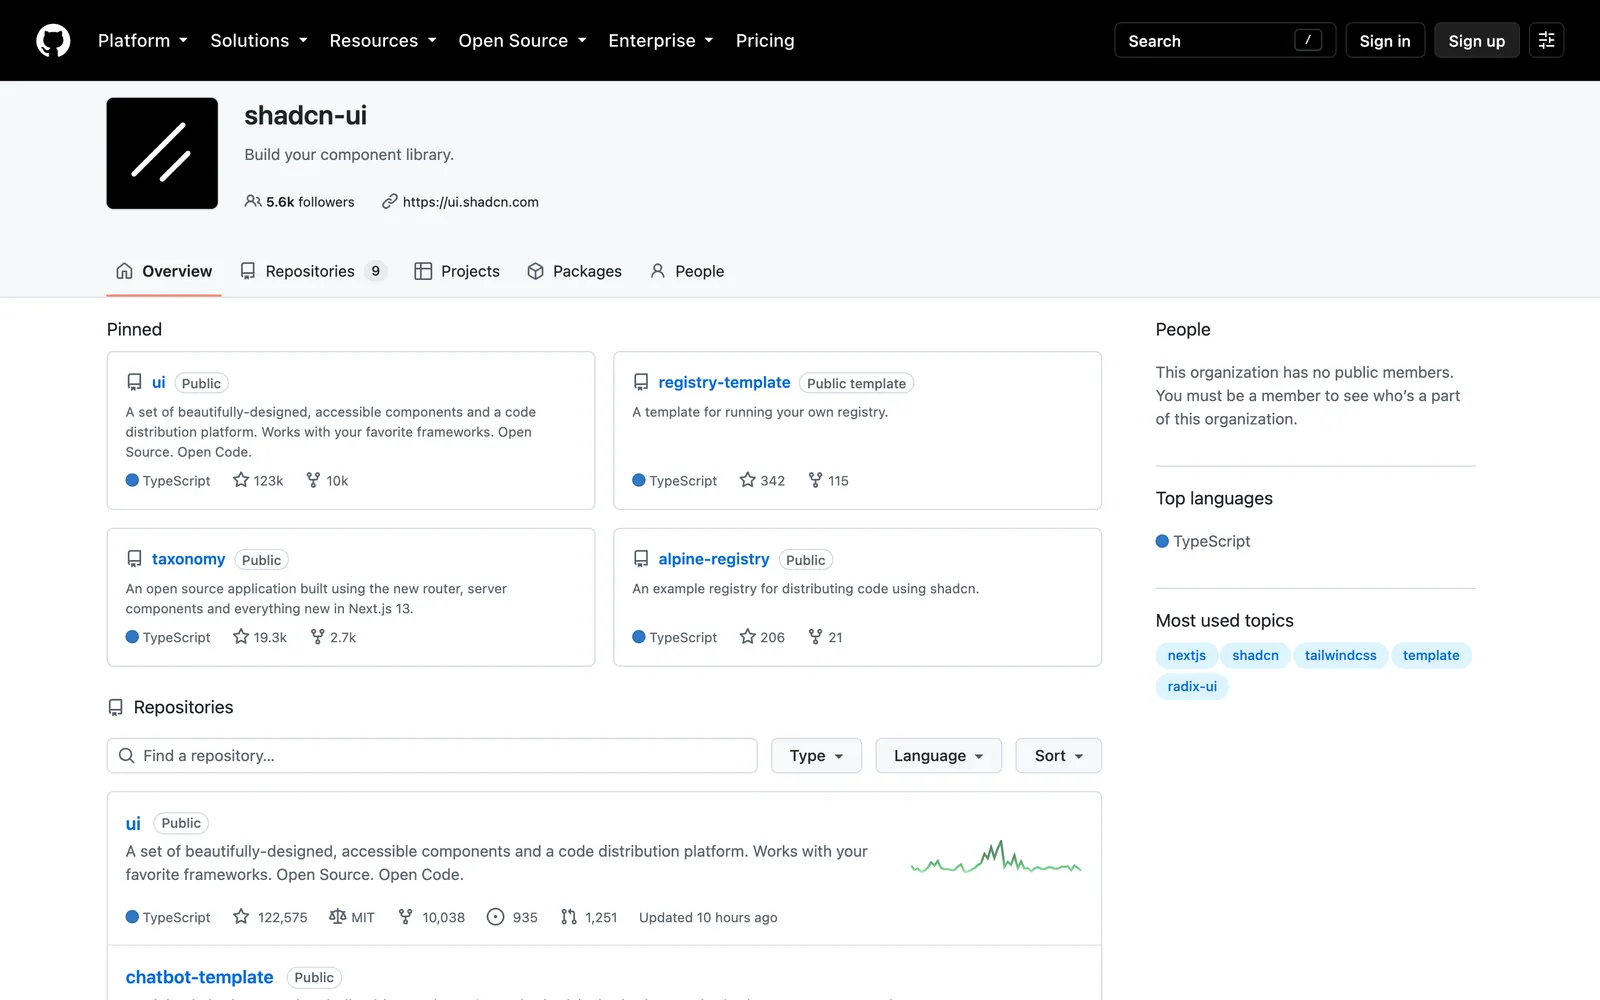This screenshot has width=1600, height=1000.
Task: Click the Find a repository input field
Action: coord(432,756)
